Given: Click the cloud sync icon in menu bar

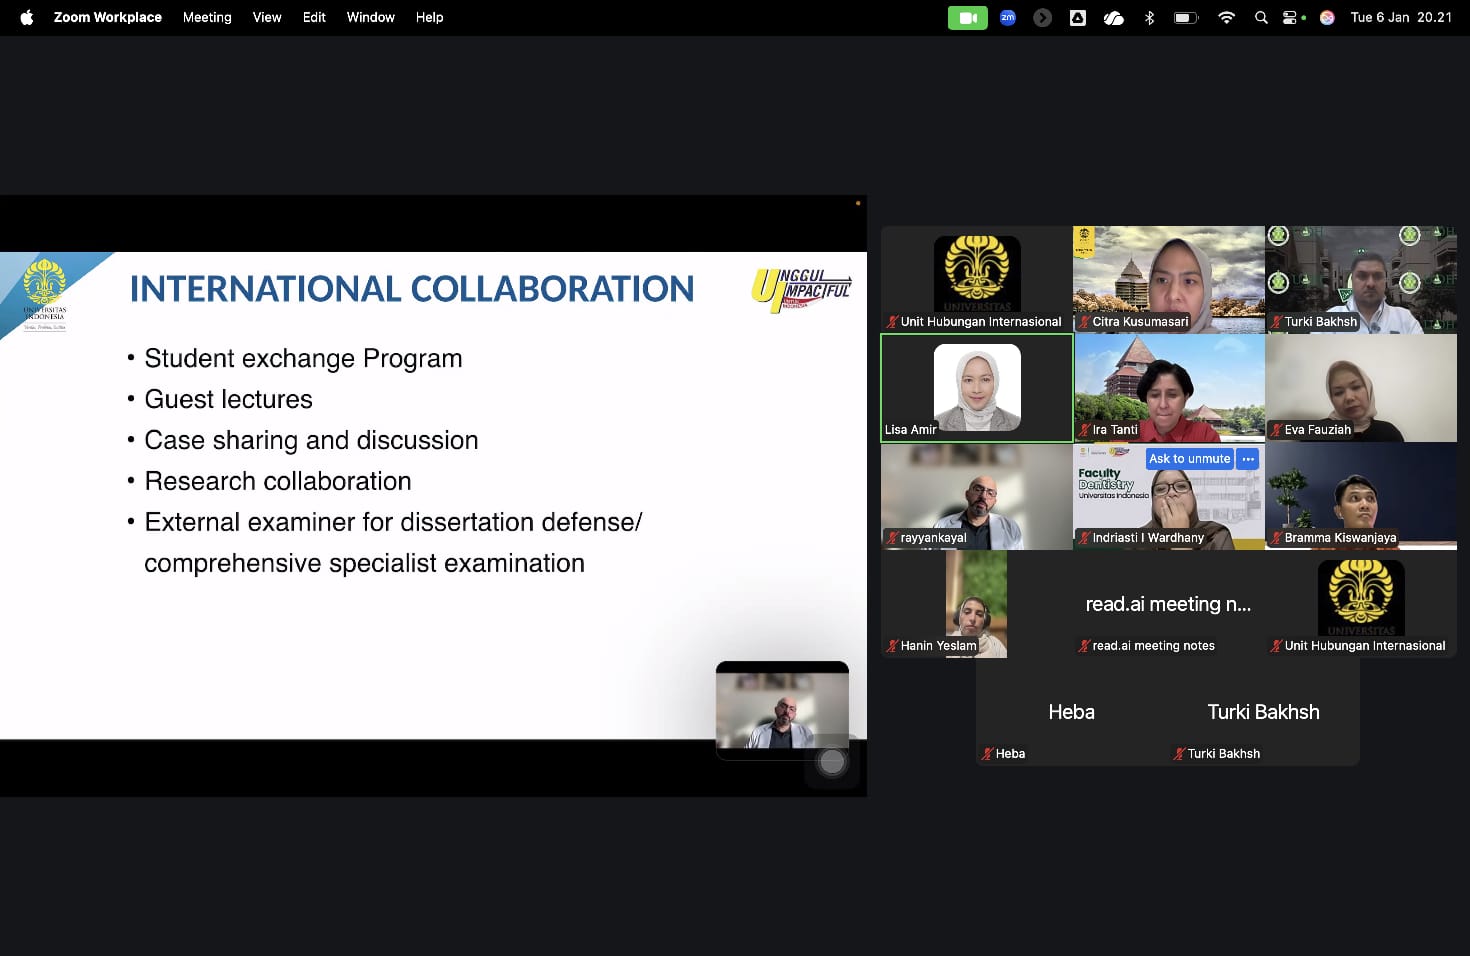Looking at the screenshot, I should pyautogui.click(x=1113, y=18).
